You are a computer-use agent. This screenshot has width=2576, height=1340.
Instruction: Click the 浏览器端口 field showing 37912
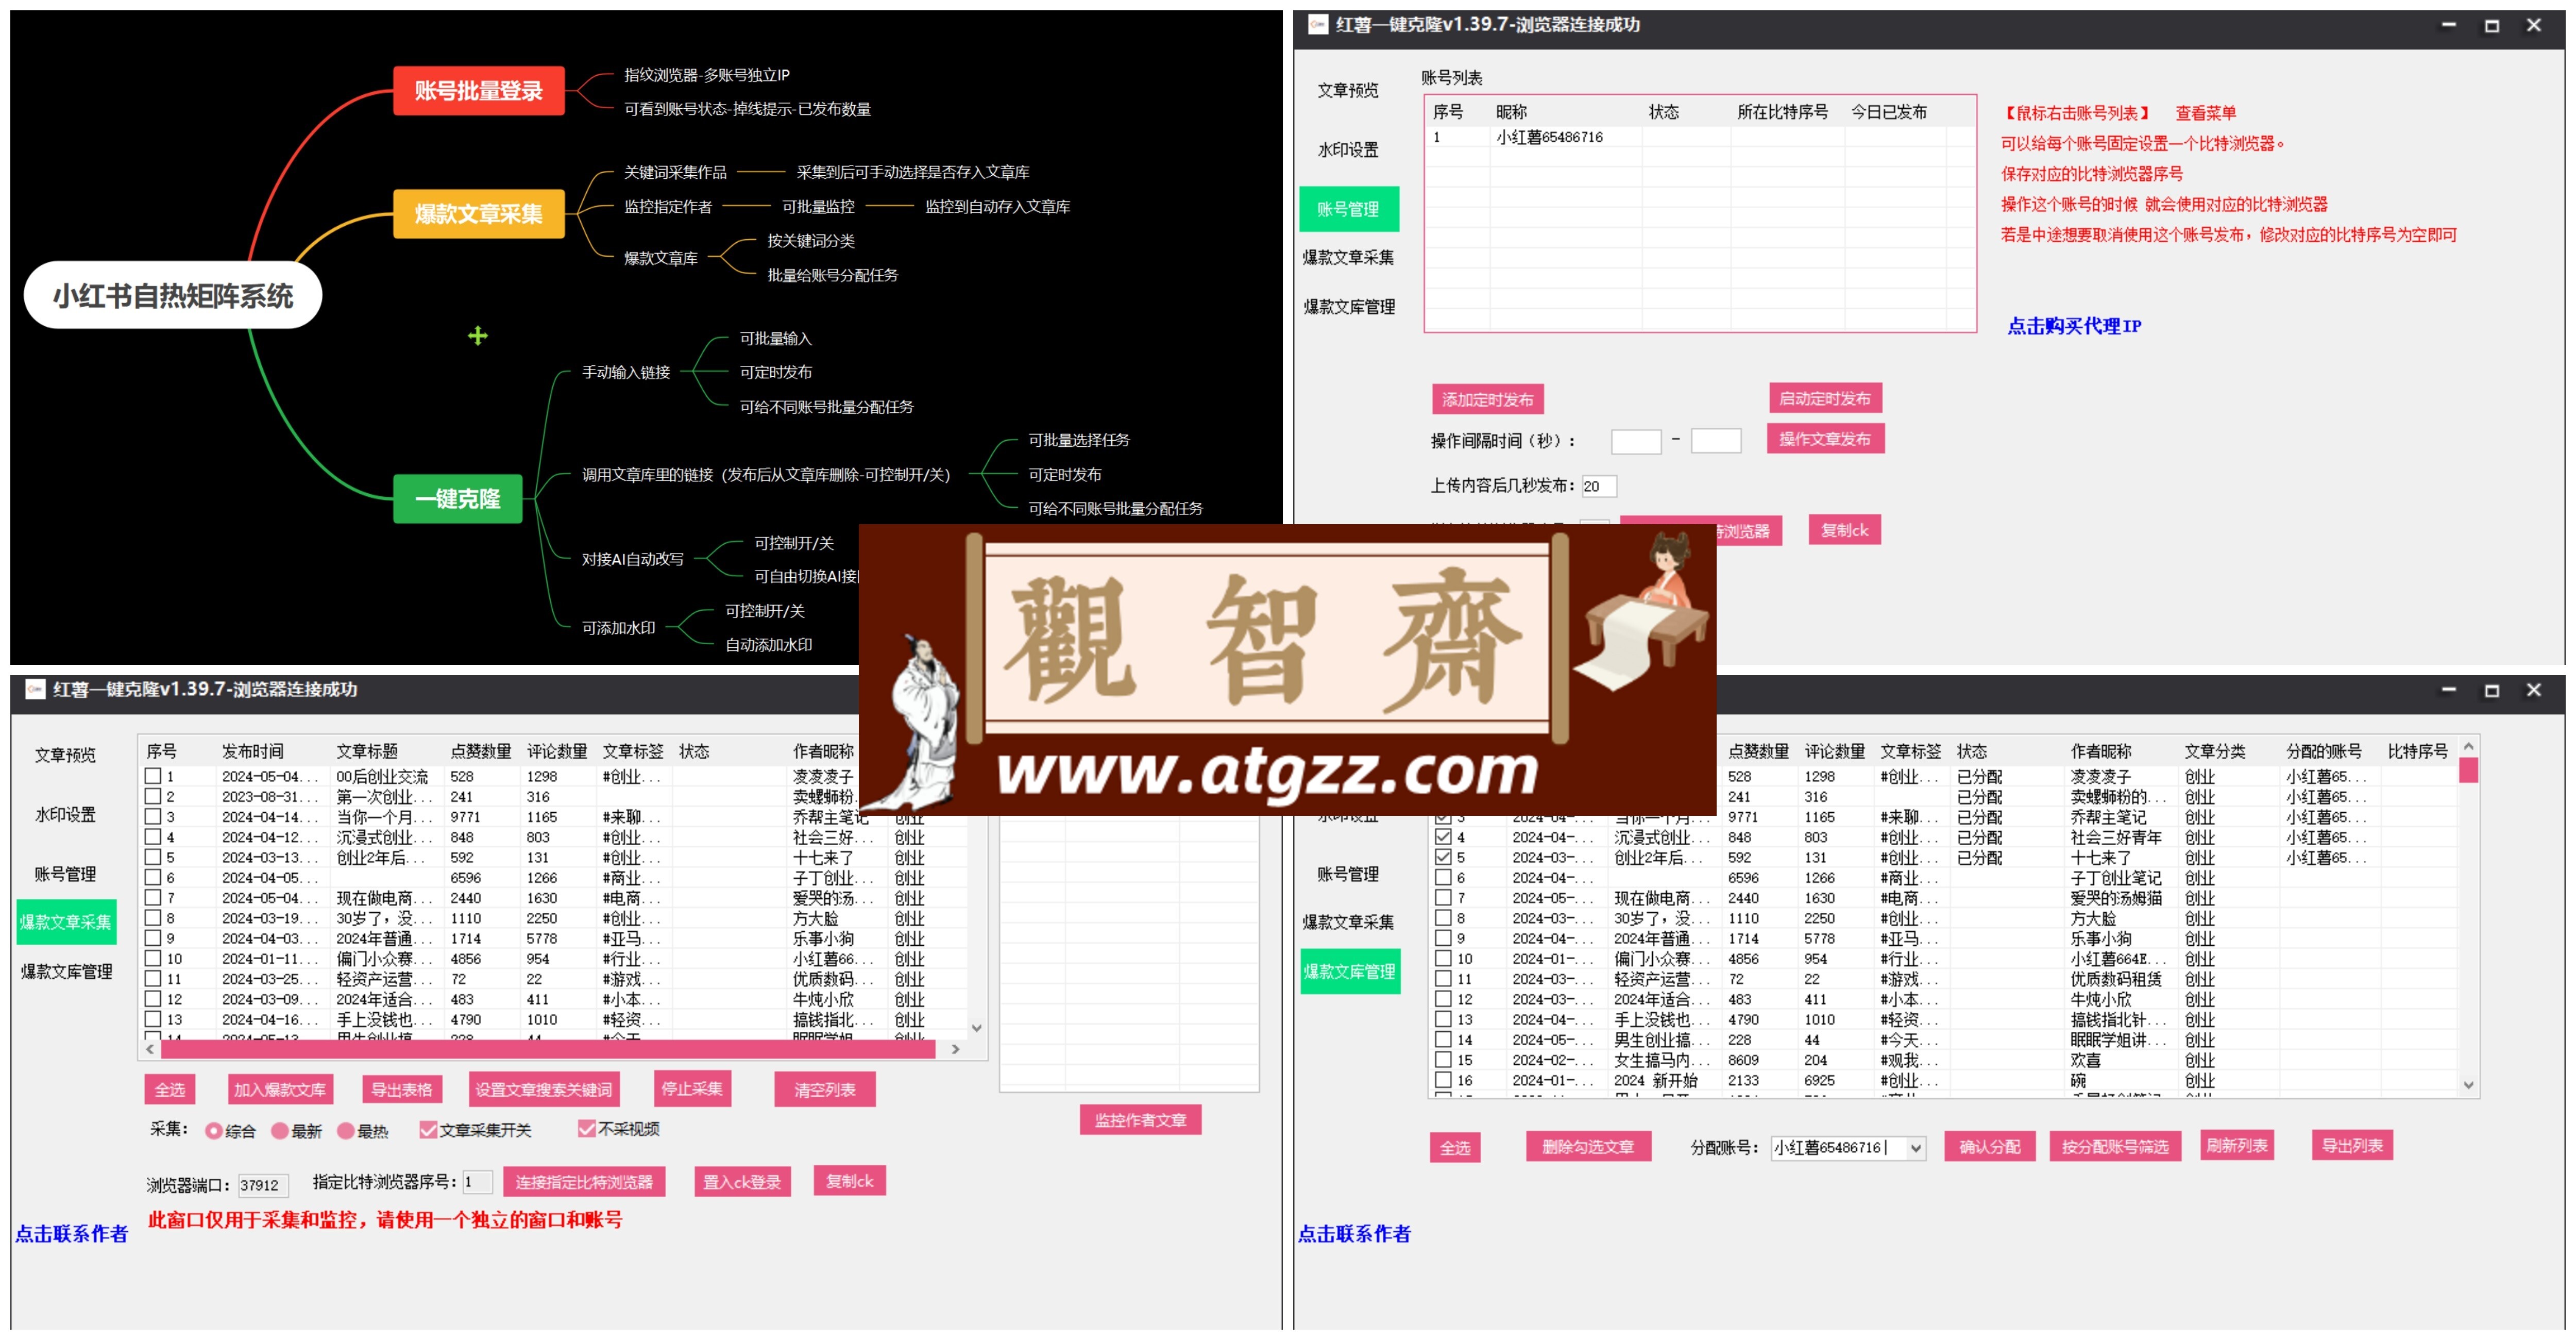264,1186
